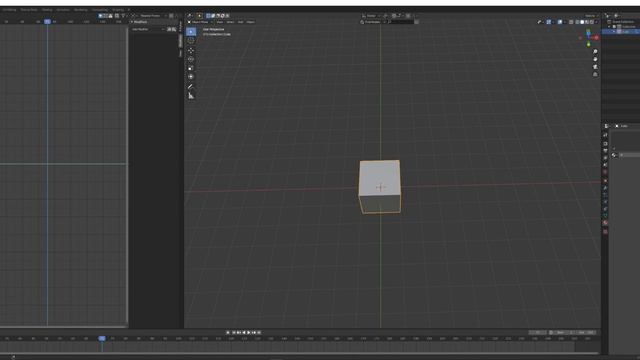Open the Physics properties tab
The width and height of the screenshot is (640, 360).
point(605,202)
